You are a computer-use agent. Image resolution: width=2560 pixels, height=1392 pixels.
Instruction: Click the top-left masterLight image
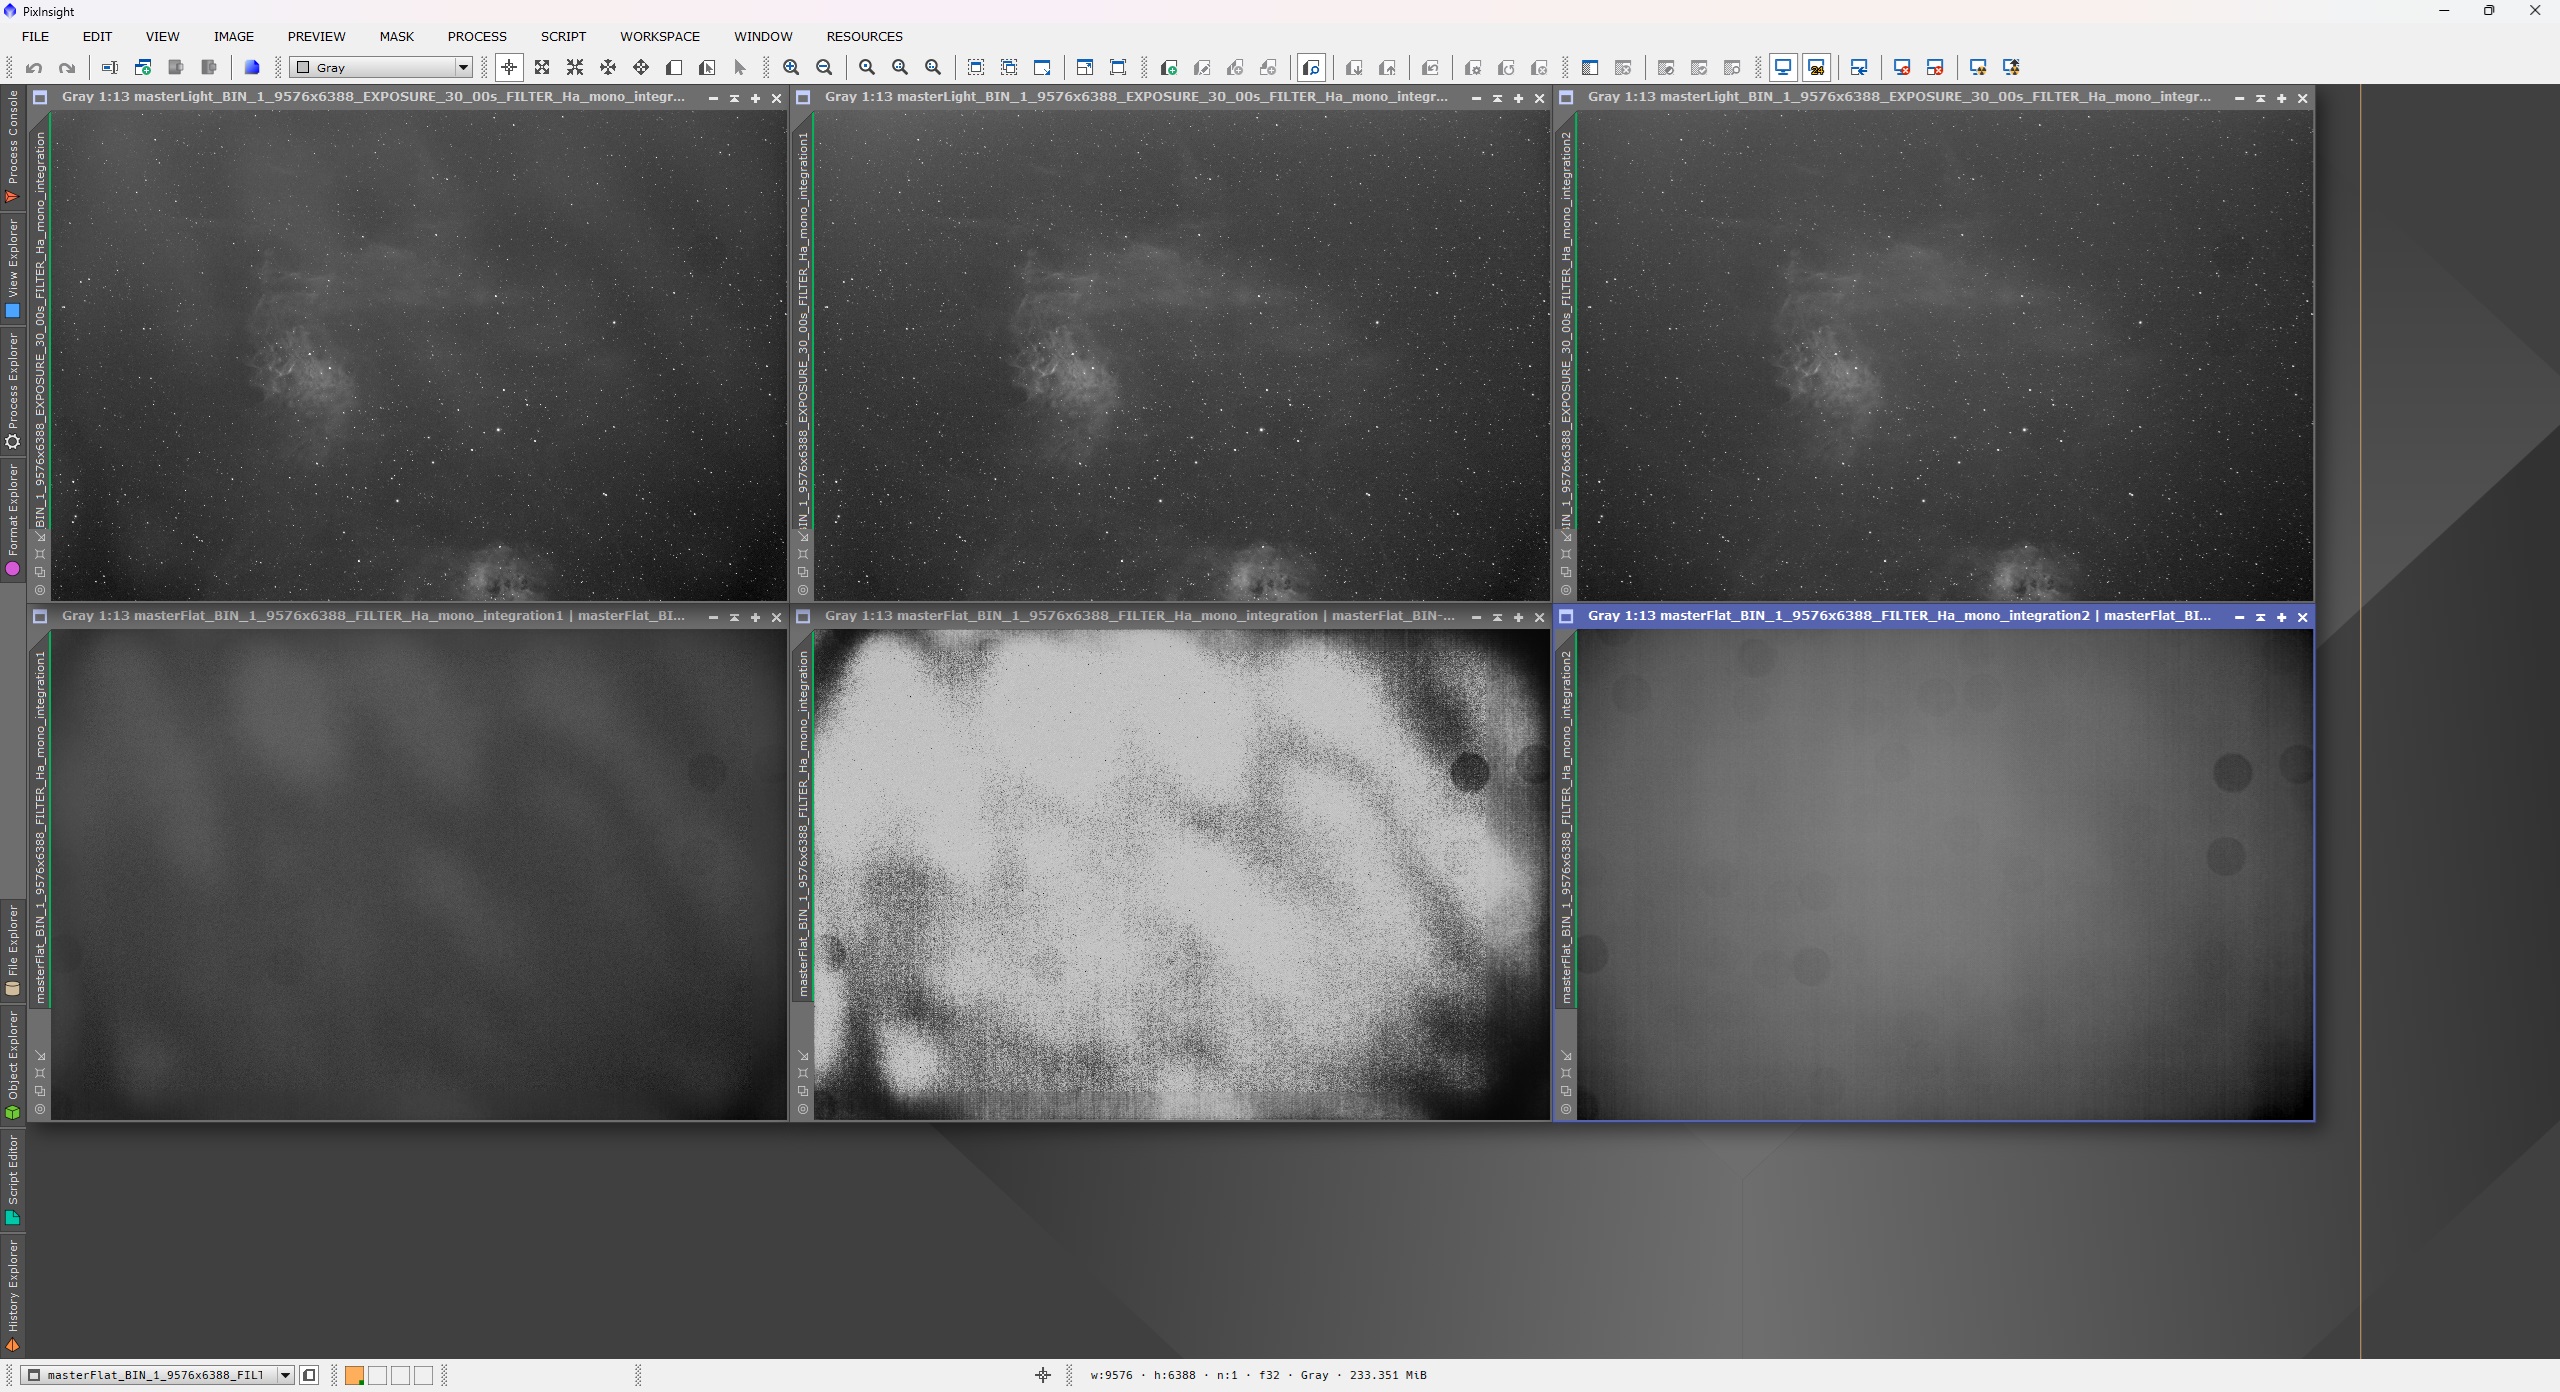419,355
